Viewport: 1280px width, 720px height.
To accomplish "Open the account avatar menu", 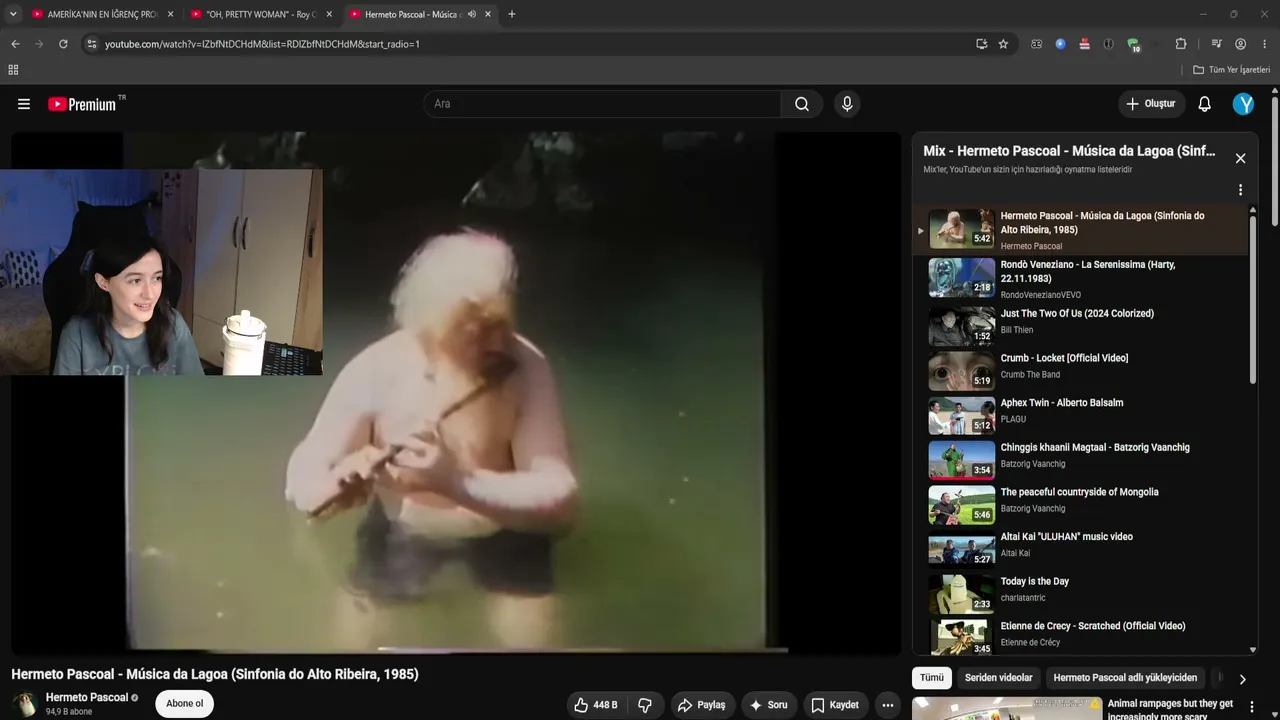I will pyautogui.click(x=1243, y=104).
